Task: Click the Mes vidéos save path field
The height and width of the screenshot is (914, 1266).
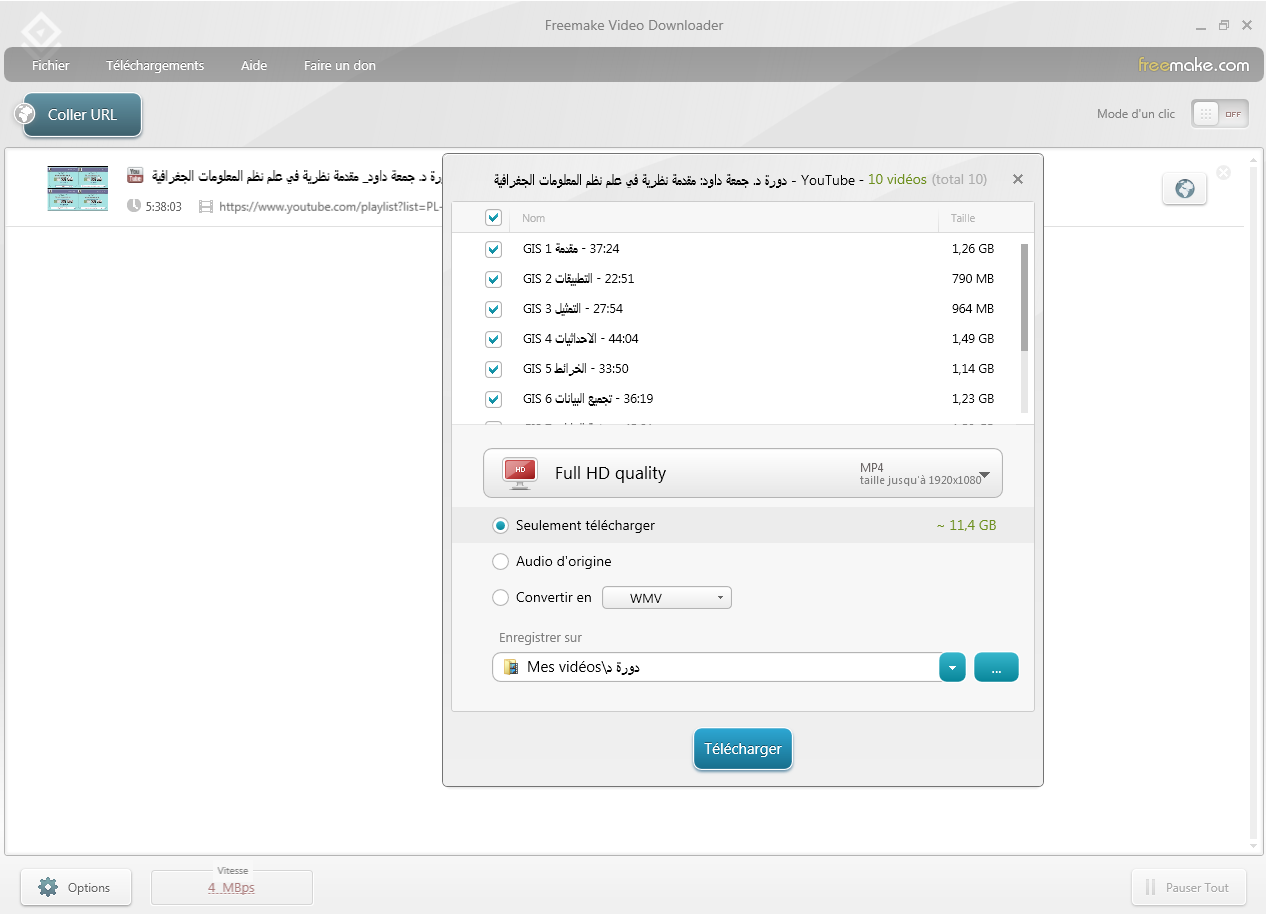Action: tap(715, 667)
